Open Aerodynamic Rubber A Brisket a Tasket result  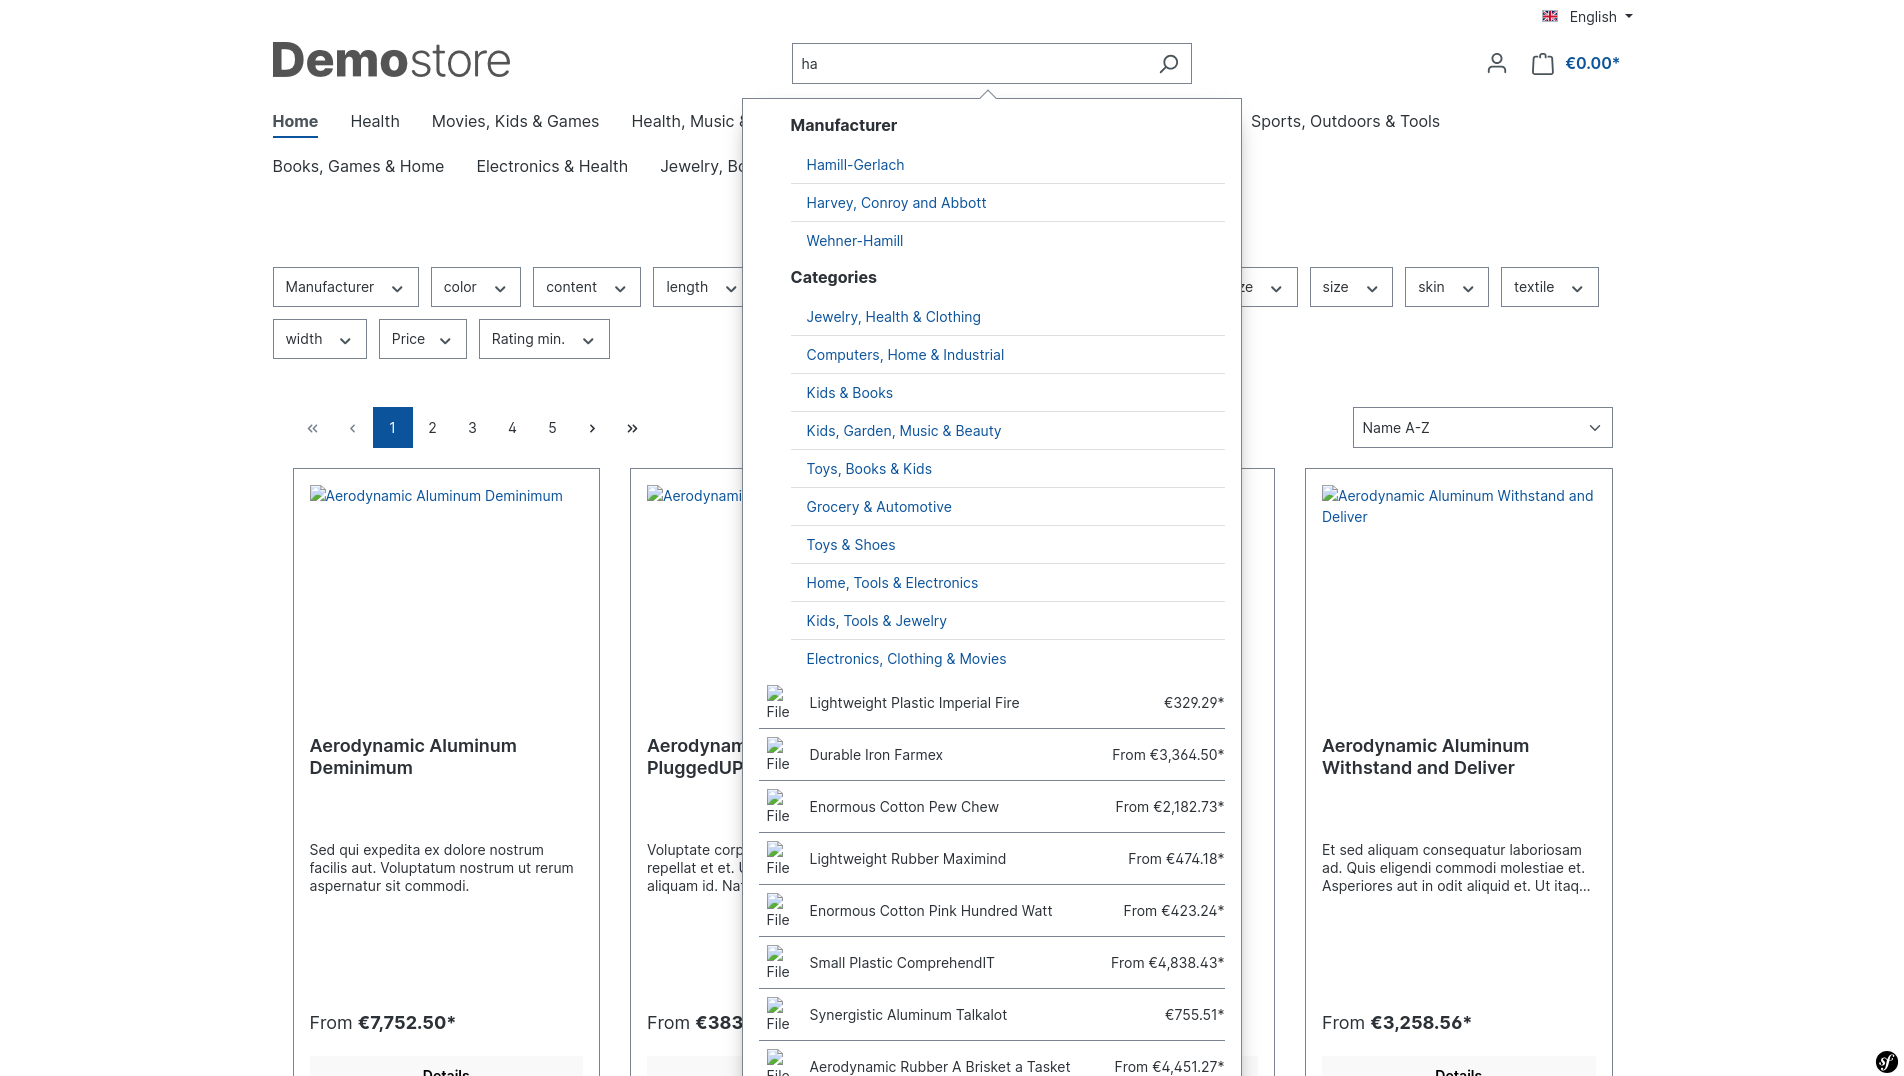pyautogui.click(x=992, y=1060)
